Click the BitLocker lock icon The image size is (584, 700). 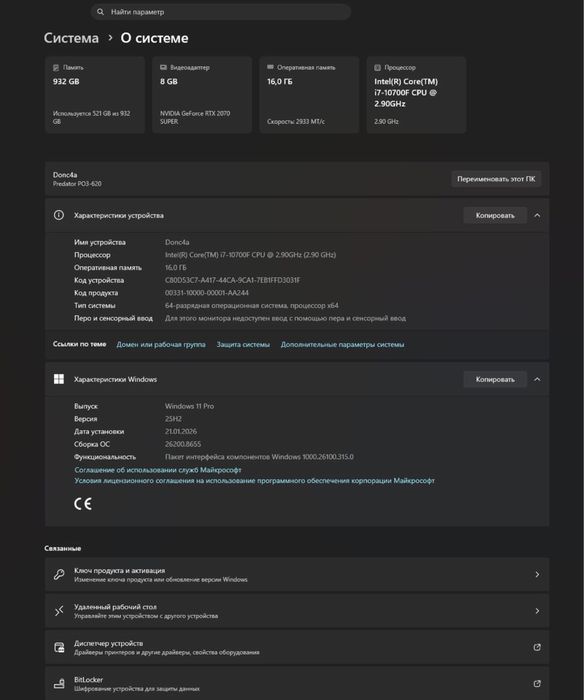(59, 683)
